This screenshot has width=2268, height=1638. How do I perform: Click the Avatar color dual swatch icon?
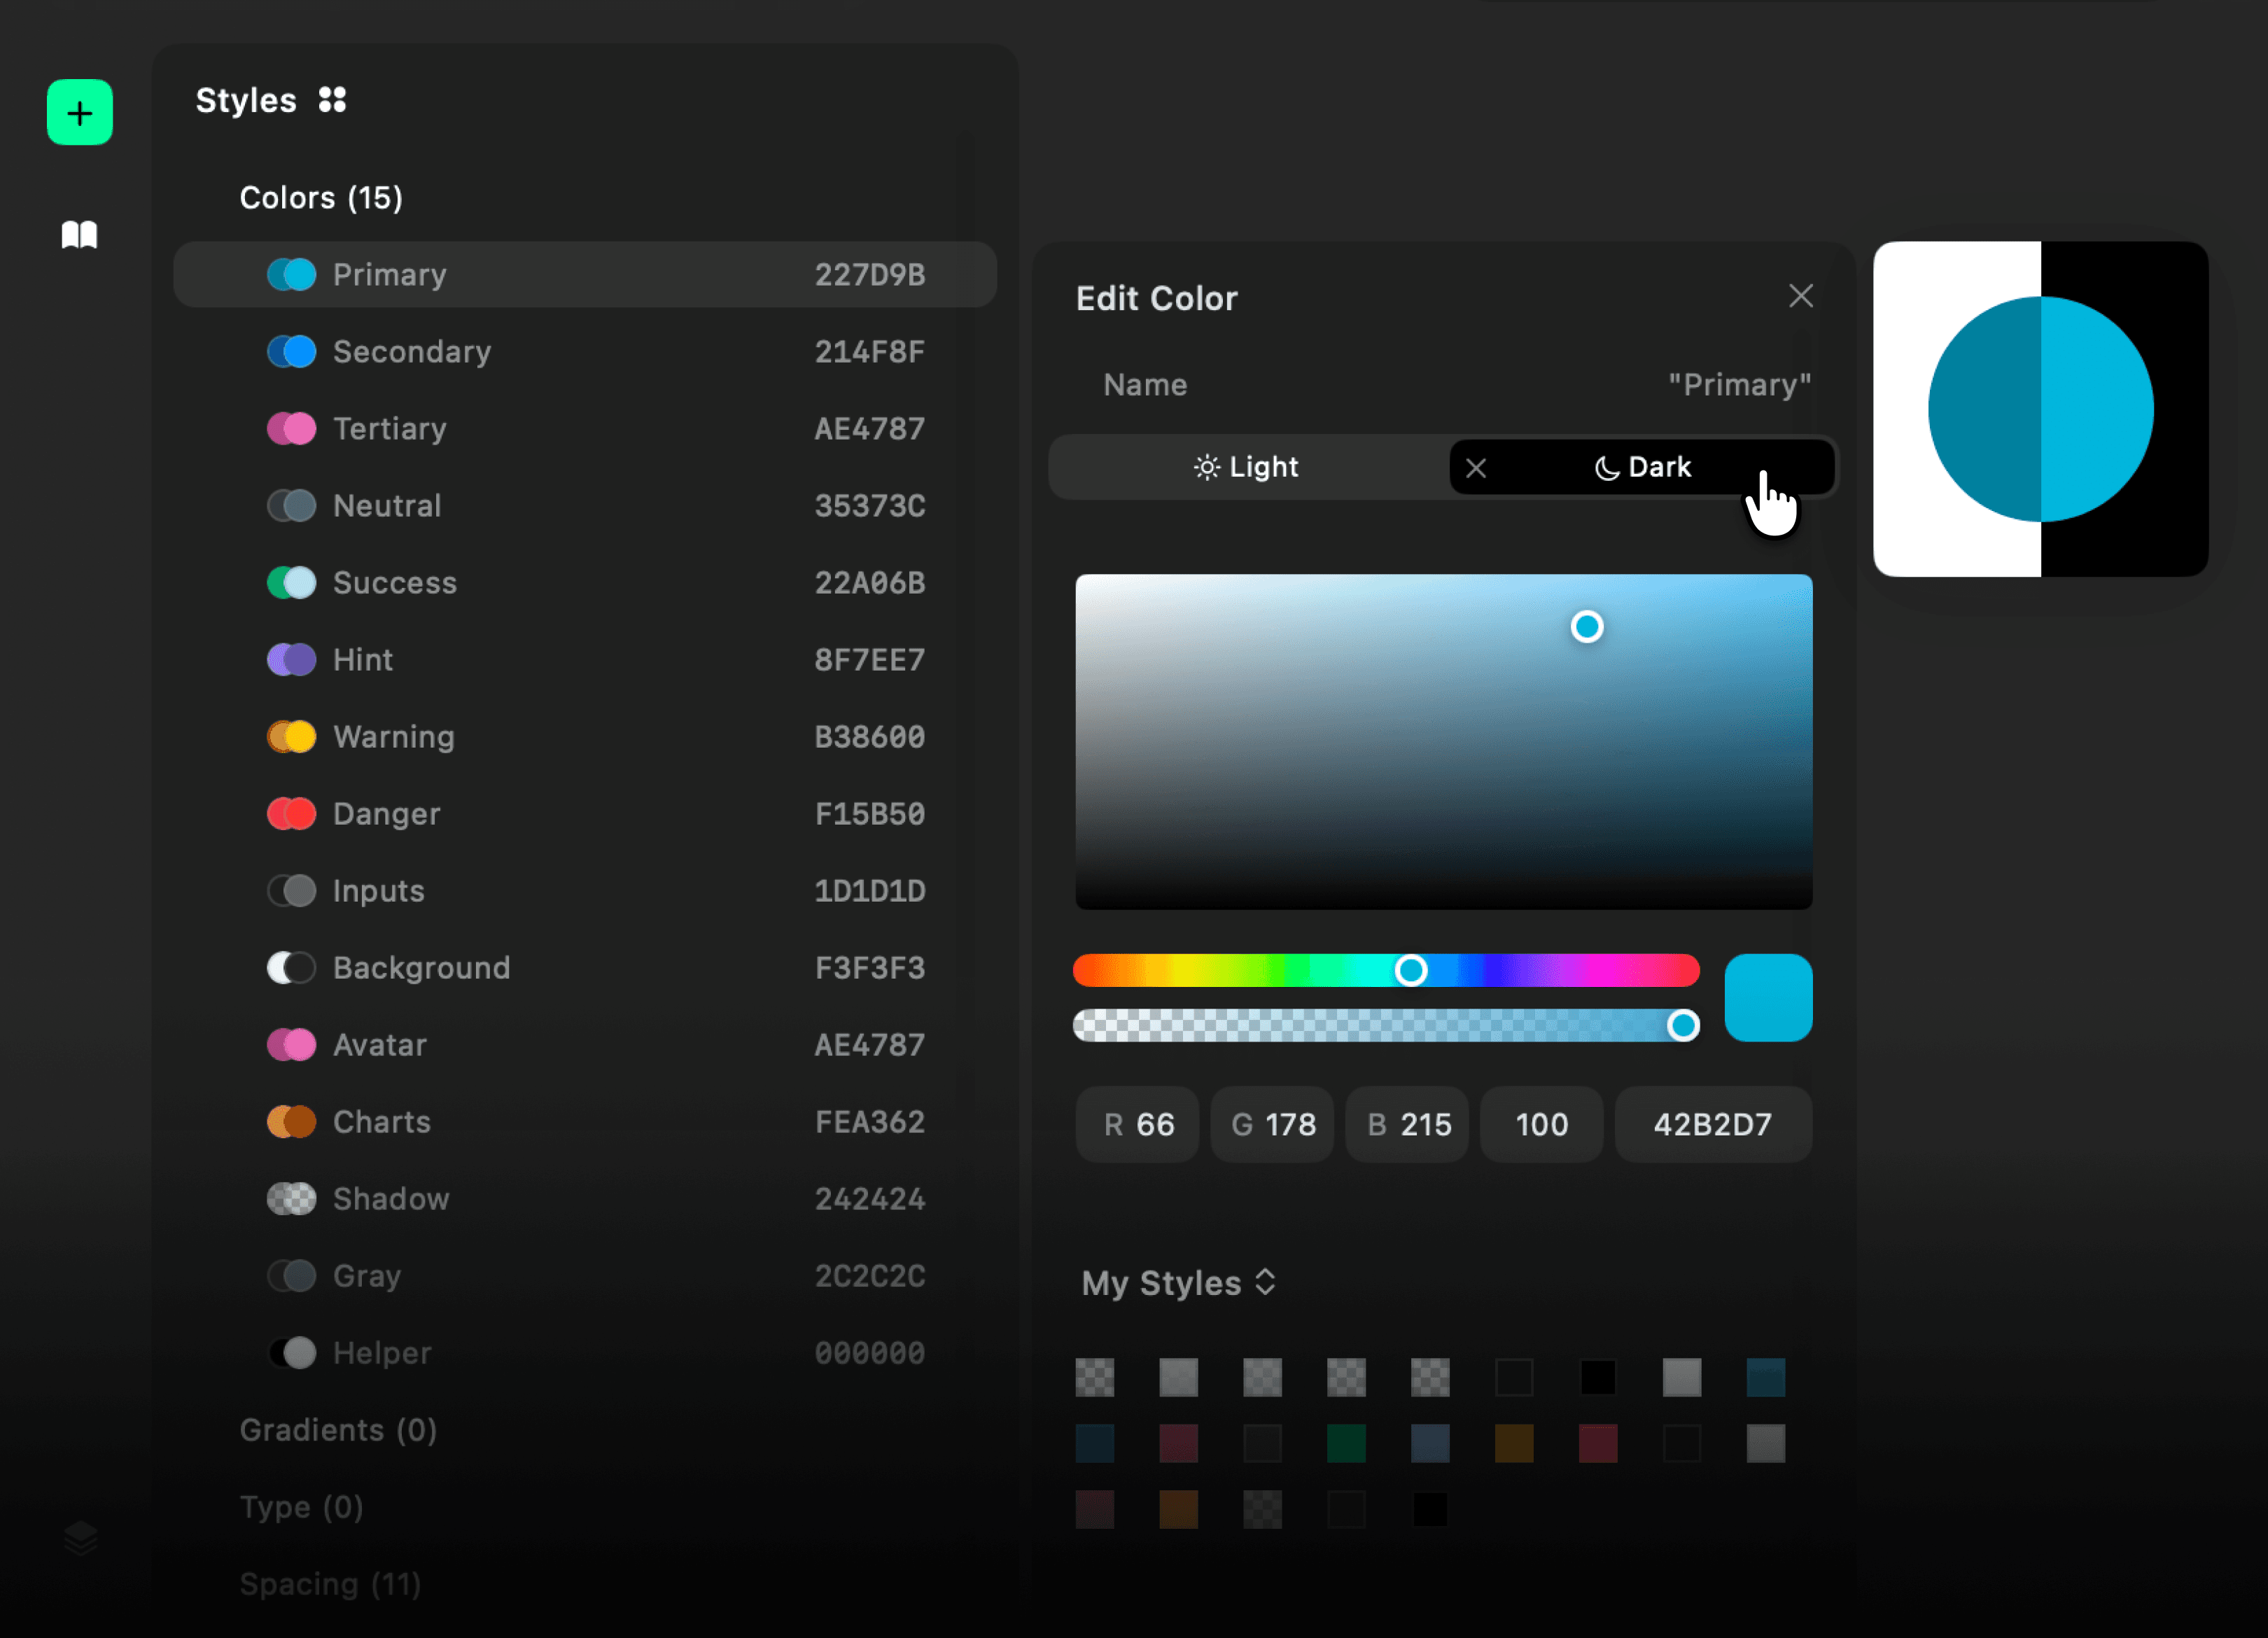click(x=291, y=1044)
